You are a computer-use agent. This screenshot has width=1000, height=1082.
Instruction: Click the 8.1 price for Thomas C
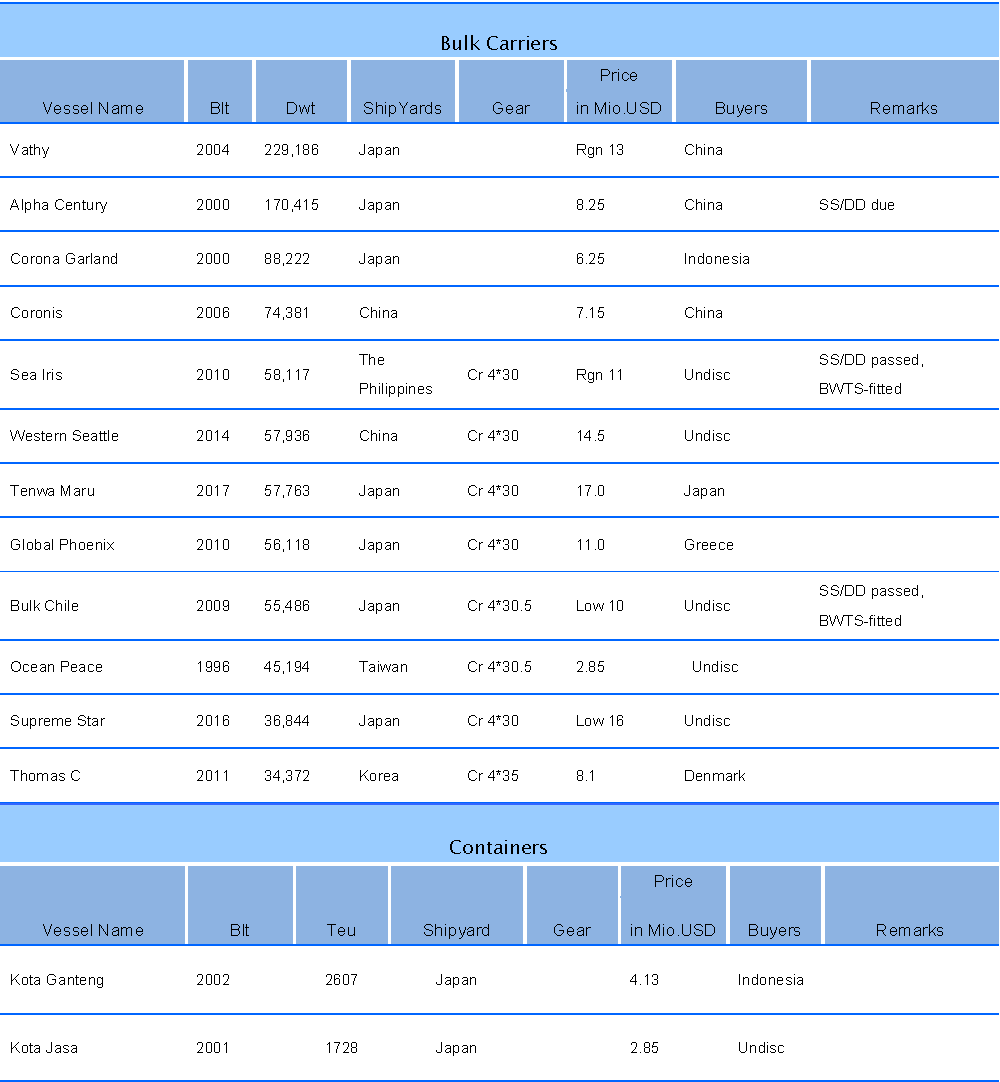(586, 776)
